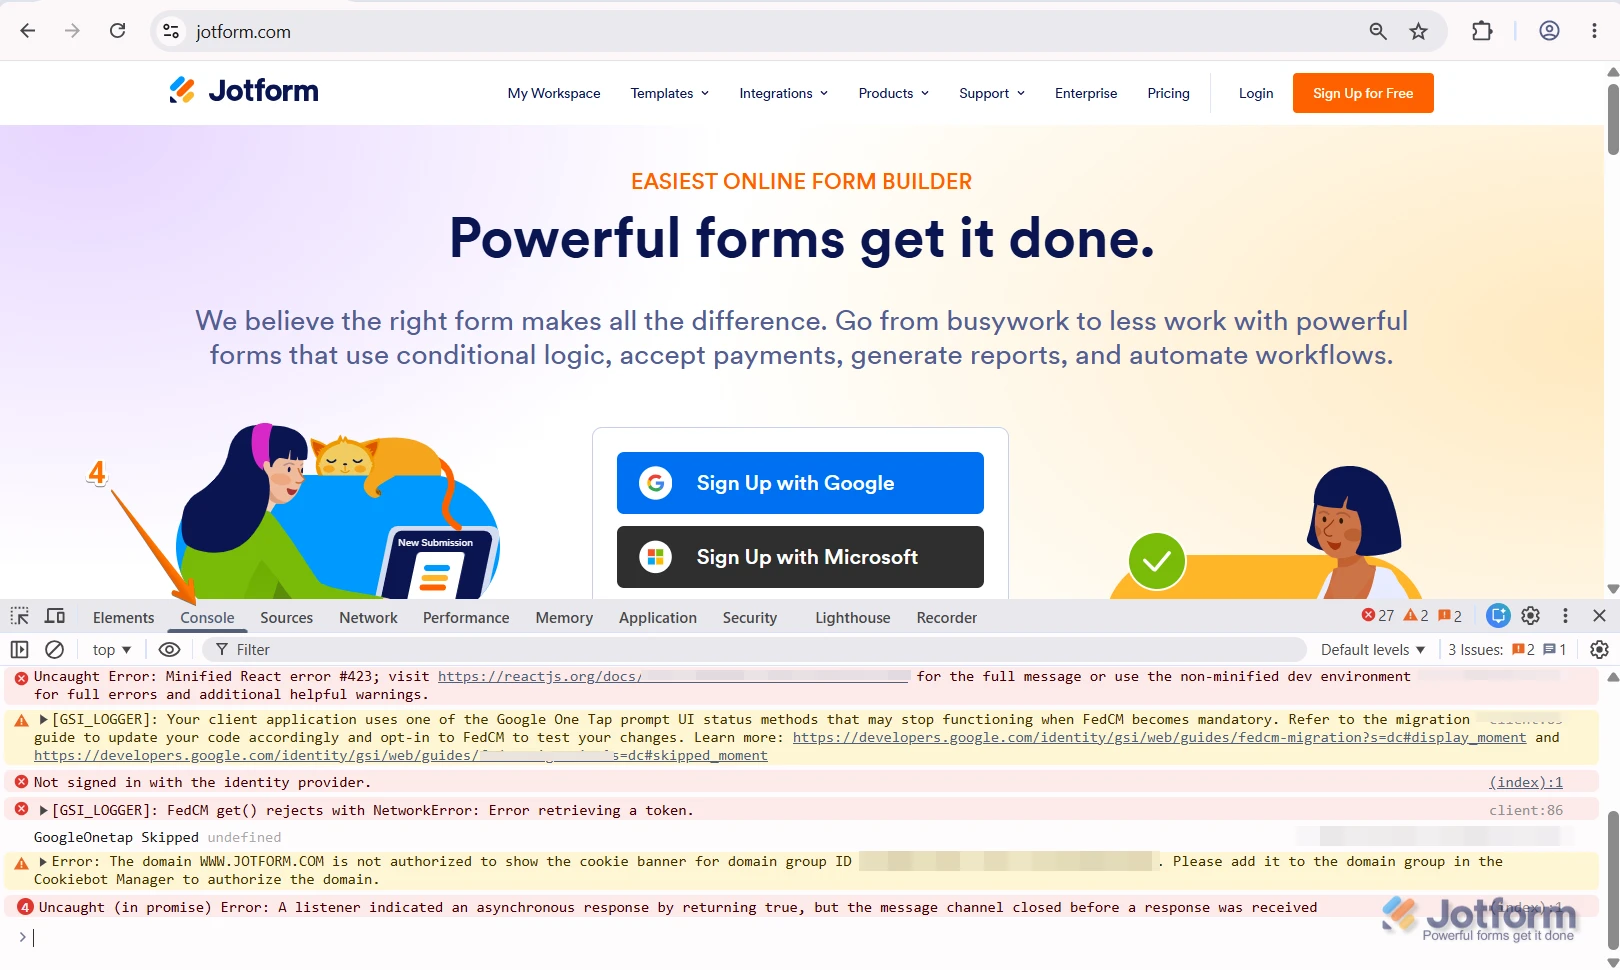
Task: Open the reactjs.org docs link in error
Action: pyautogui.click(x=673, y=676)
